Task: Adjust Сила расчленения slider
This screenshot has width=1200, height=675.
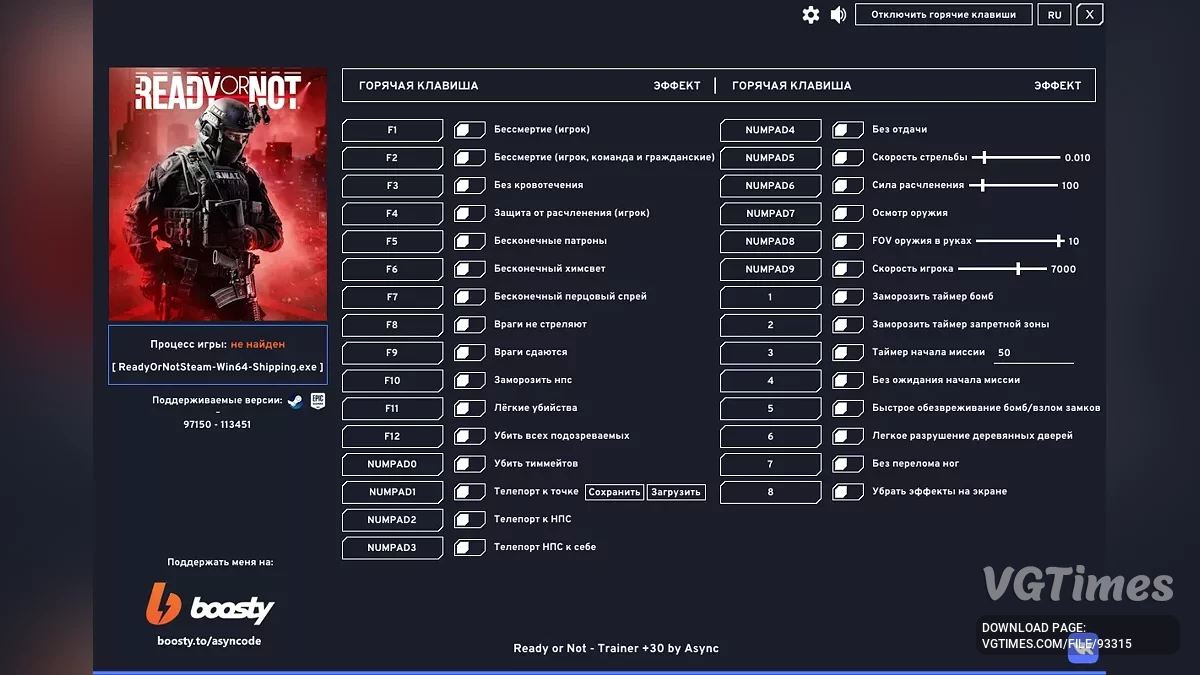Action: click(1014, 186)
